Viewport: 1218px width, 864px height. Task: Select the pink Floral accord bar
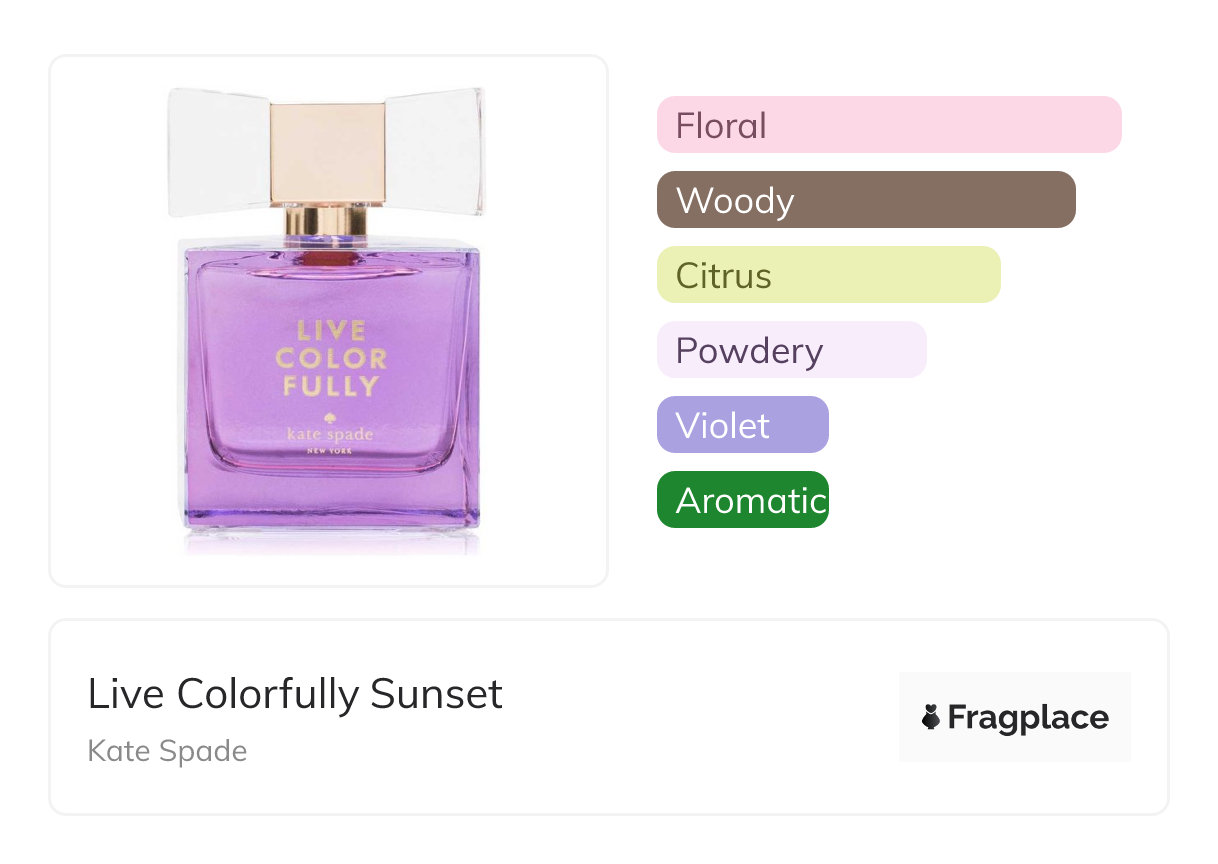(888, 125)
